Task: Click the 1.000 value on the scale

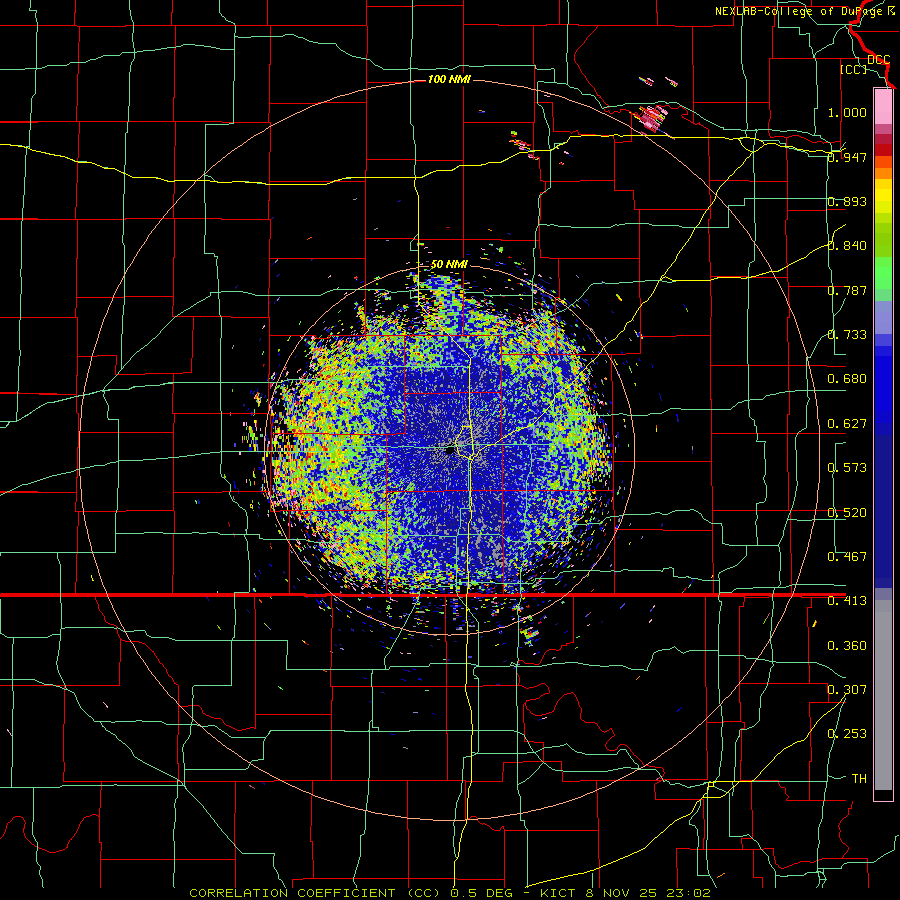Action: [847, 112]
